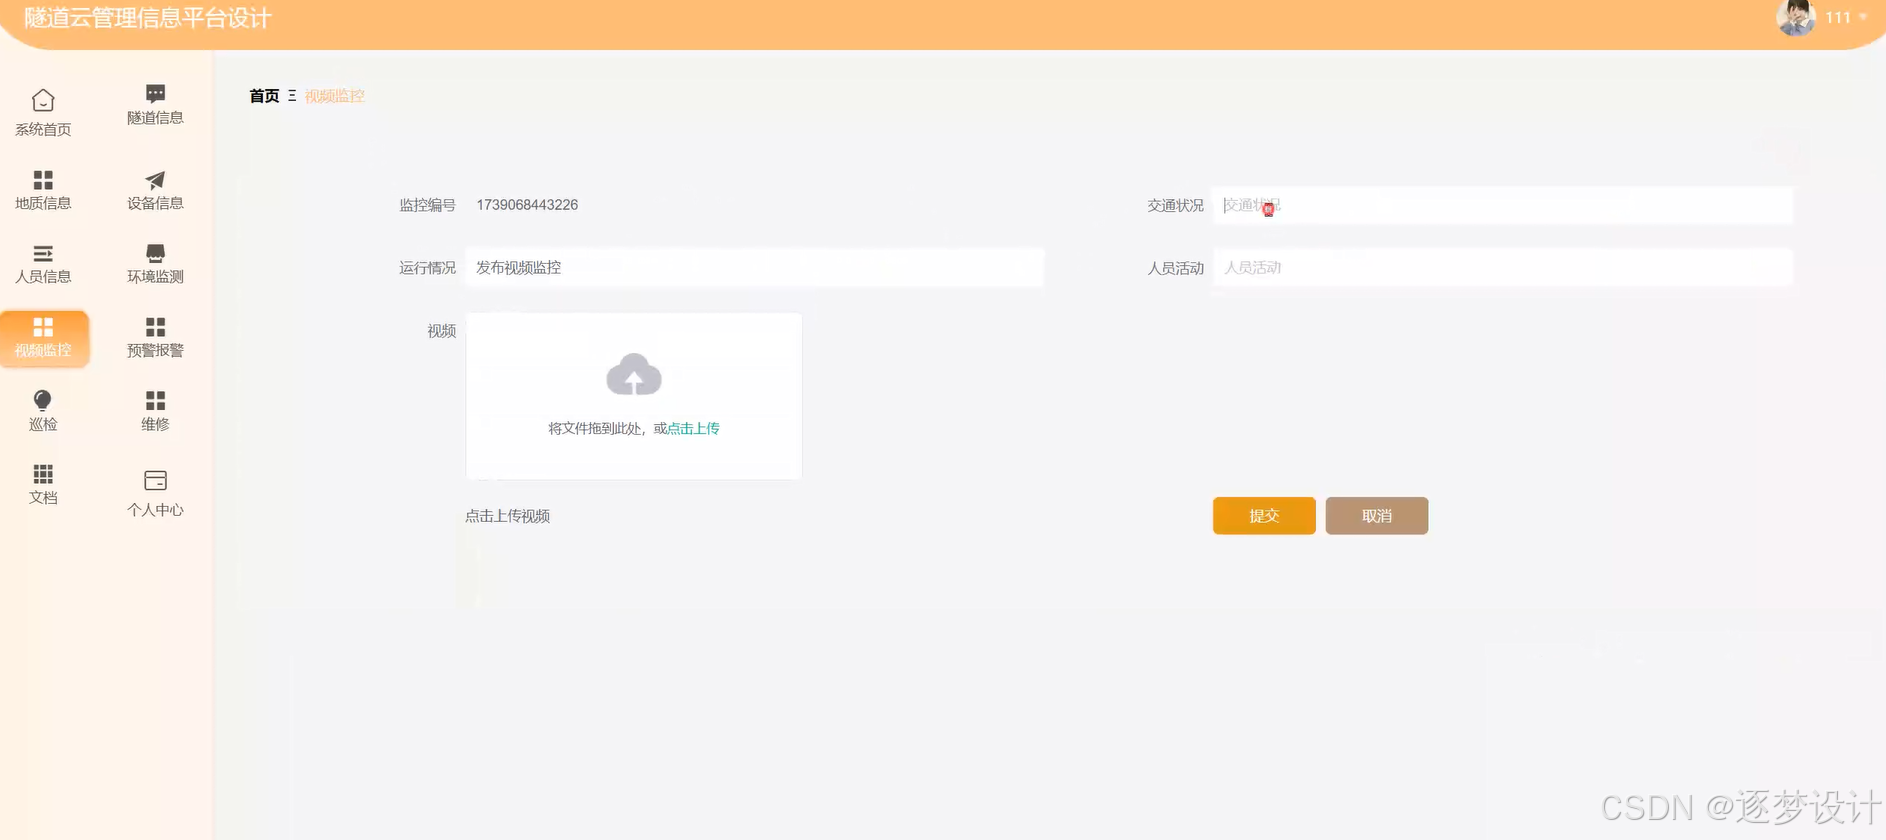The width and height of the screenshot is (1886, 840).
Task: Click the 环境监测 icon
Action: pos(155,253)
